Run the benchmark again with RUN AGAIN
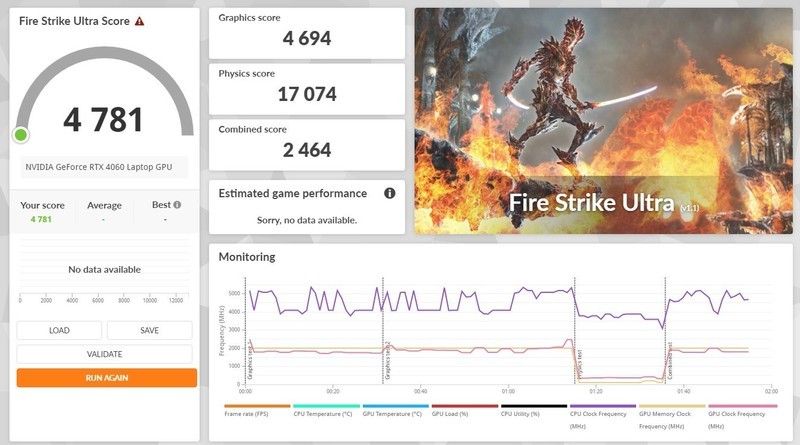The height and width of the screenshot is (445, 800). (x=107, y=378)
